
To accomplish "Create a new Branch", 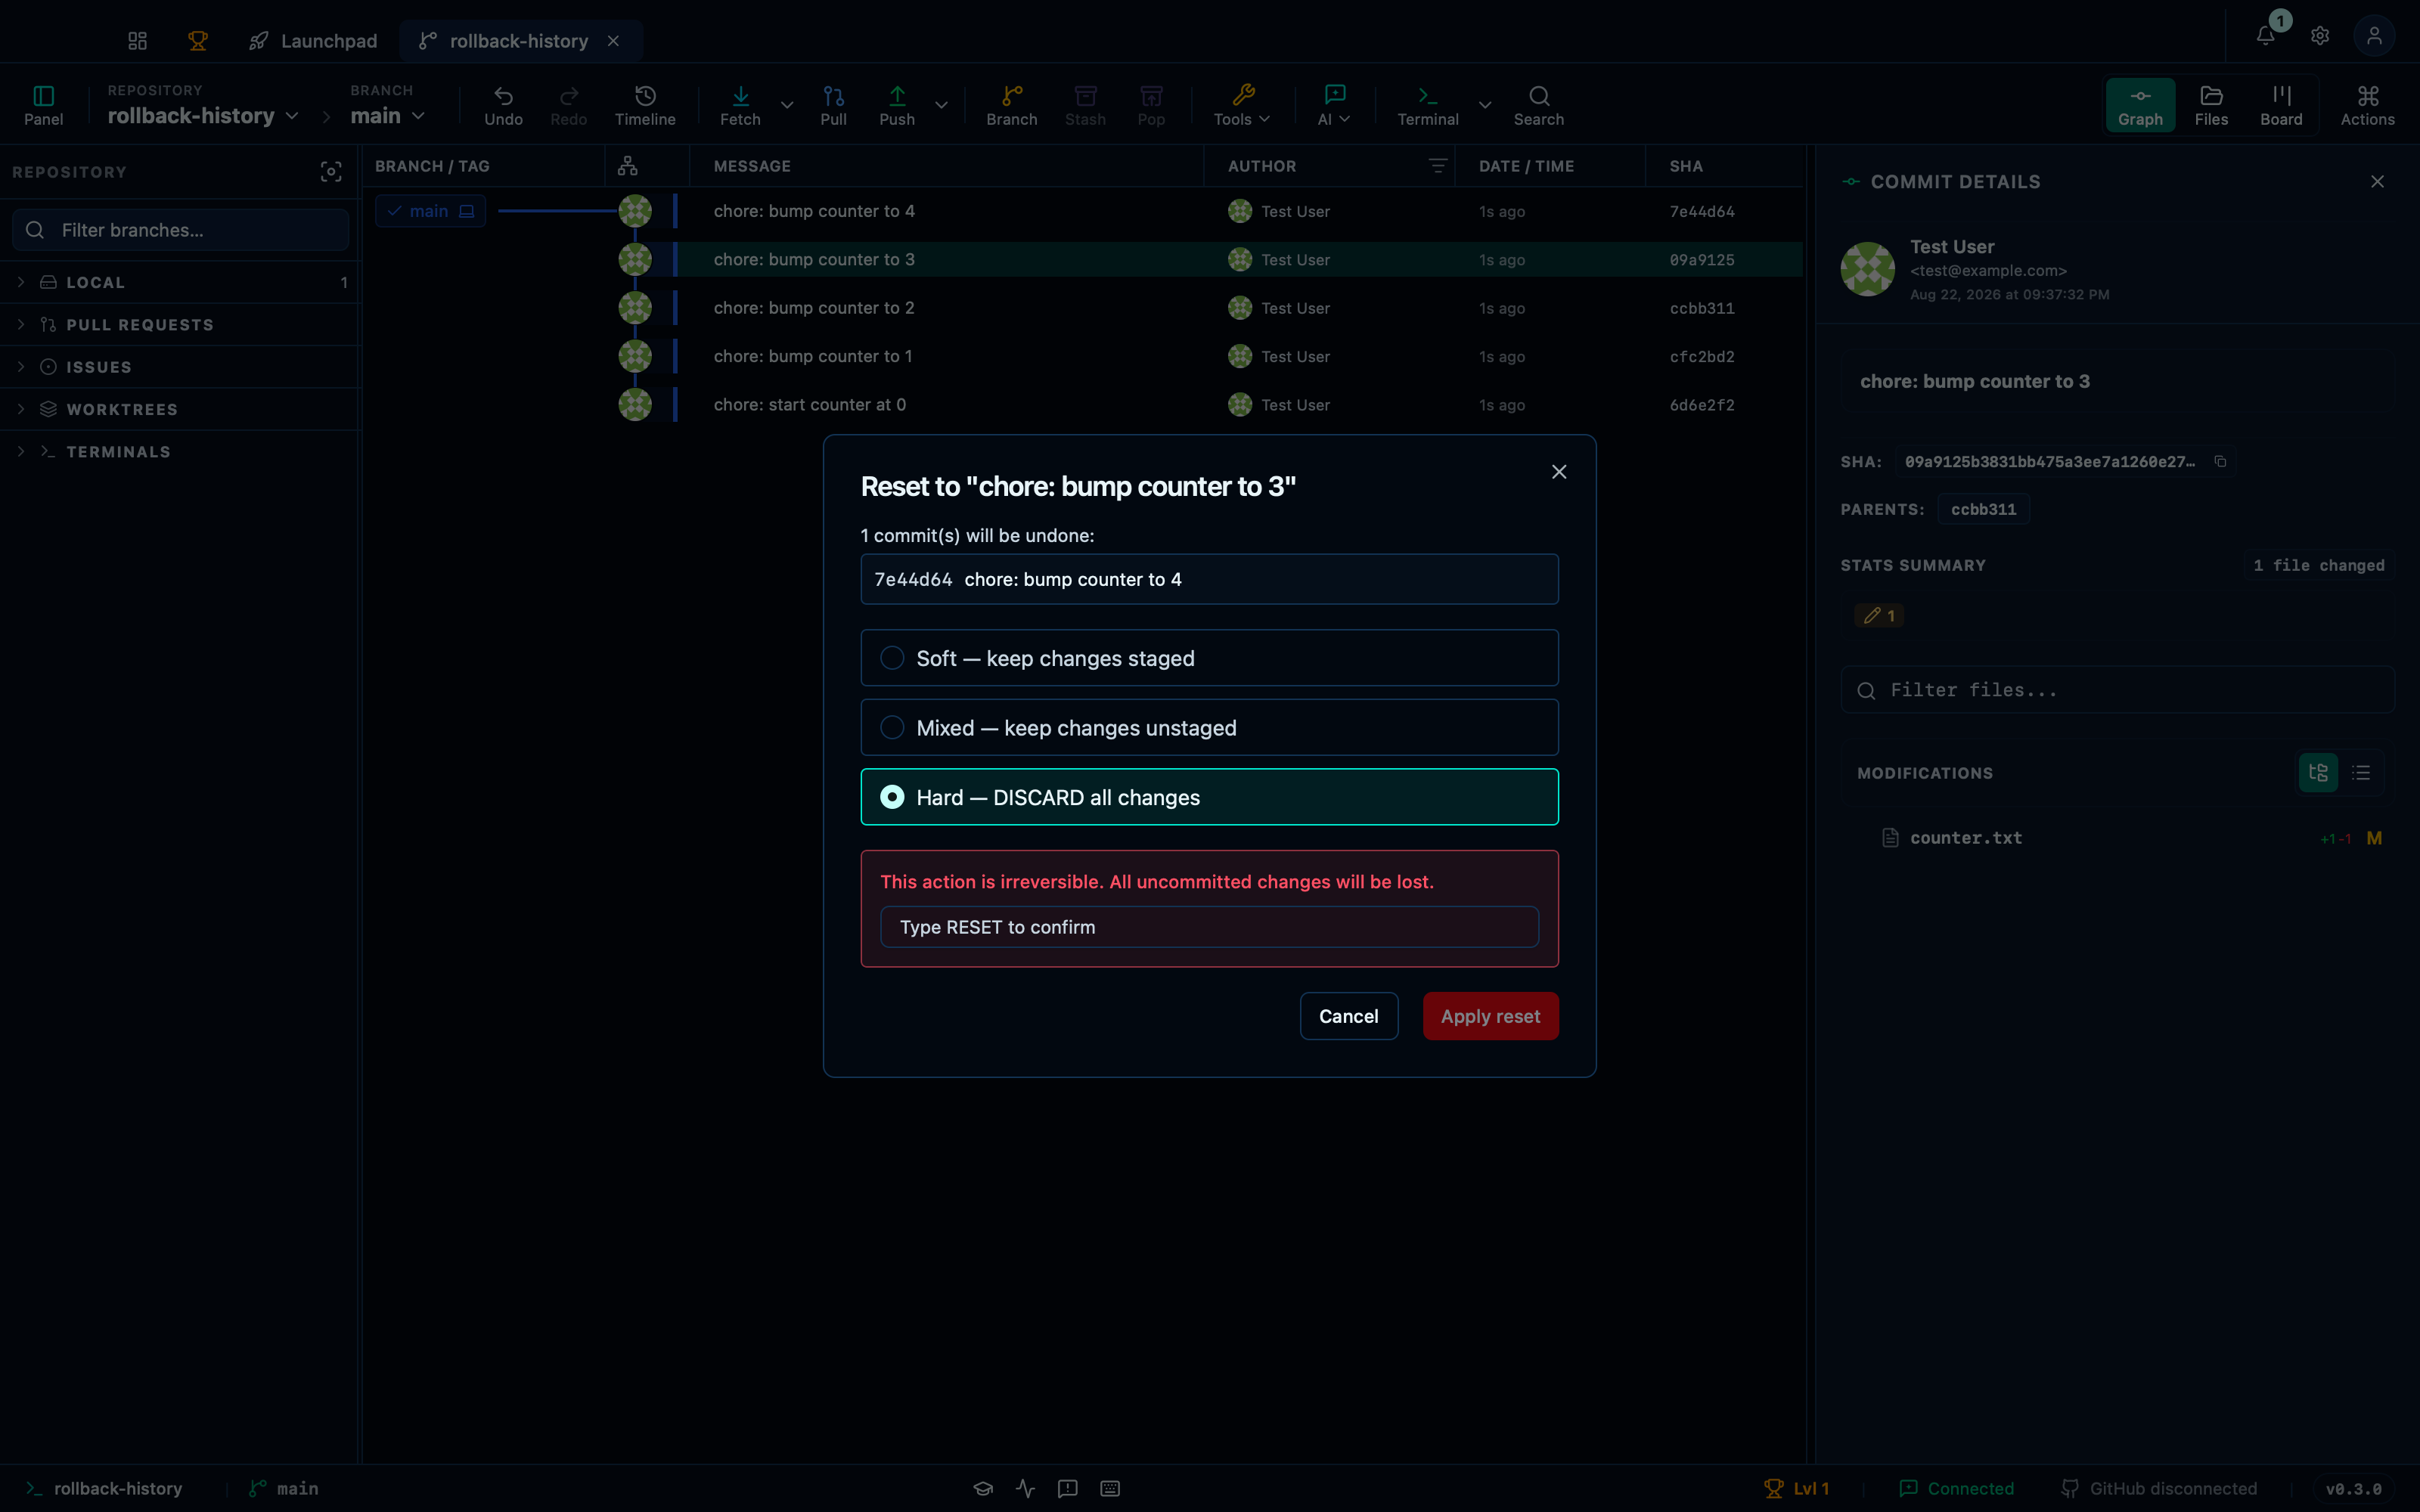I will pos(1011,105).
